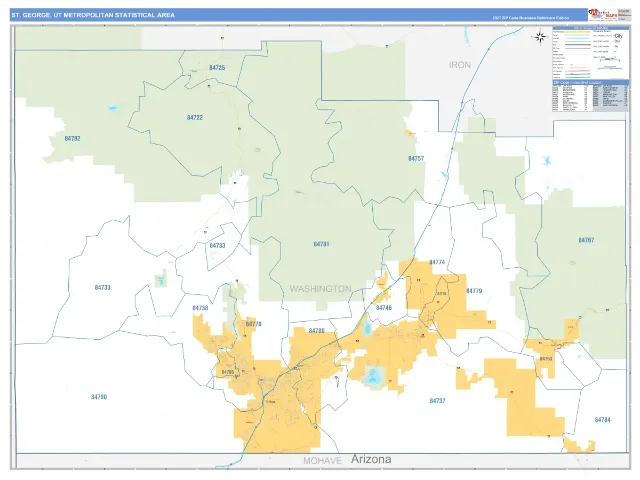
Task: Open the ZIP Code index list box
Action: [591, 96]
